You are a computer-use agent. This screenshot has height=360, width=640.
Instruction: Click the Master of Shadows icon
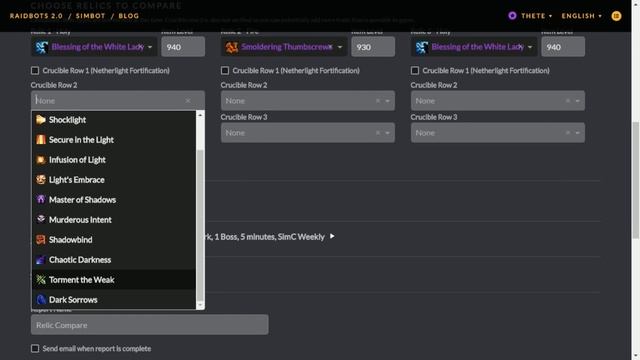click(x=41, y=200)
